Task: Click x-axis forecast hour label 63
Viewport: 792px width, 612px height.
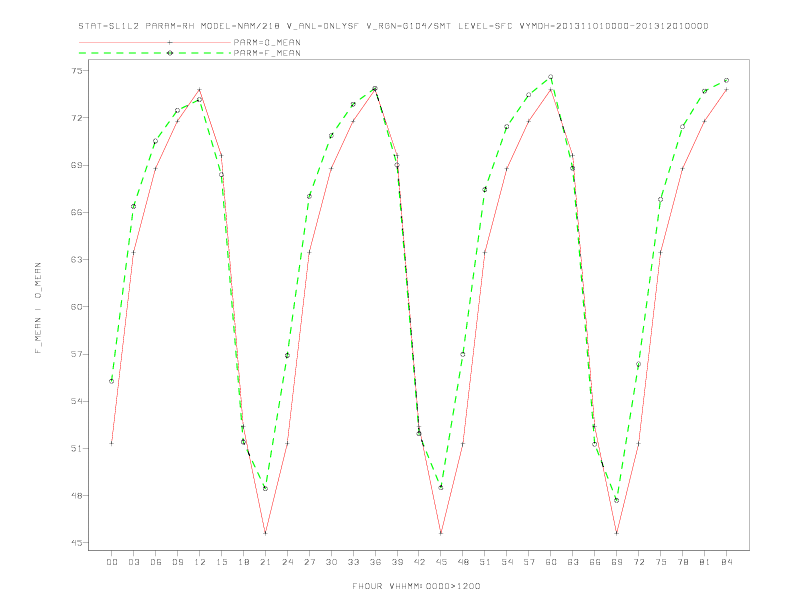Action: (x=573, y=562)
